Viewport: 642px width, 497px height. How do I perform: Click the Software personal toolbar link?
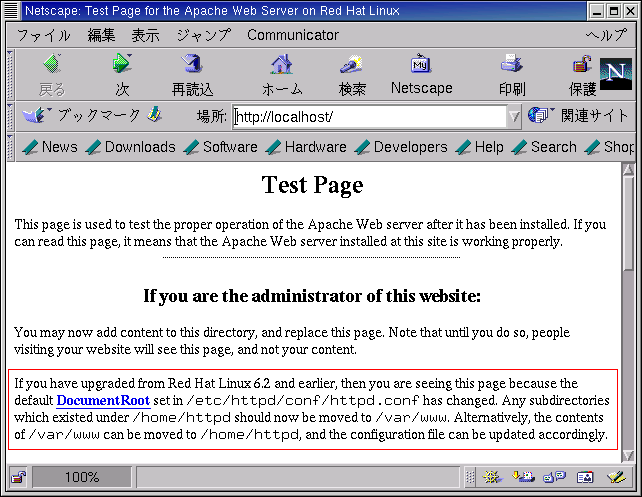(x=221, y=147)
